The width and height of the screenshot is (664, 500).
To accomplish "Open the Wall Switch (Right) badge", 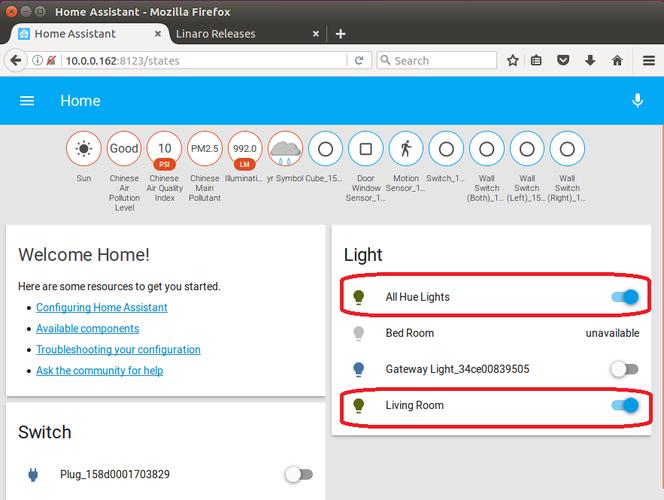I will pos(567,149).
